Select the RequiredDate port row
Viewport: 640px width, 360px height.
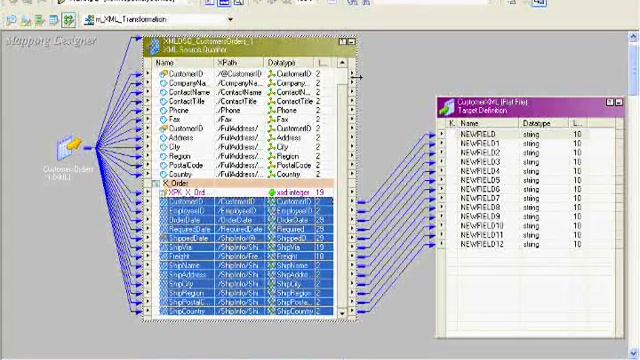[246, 229]
